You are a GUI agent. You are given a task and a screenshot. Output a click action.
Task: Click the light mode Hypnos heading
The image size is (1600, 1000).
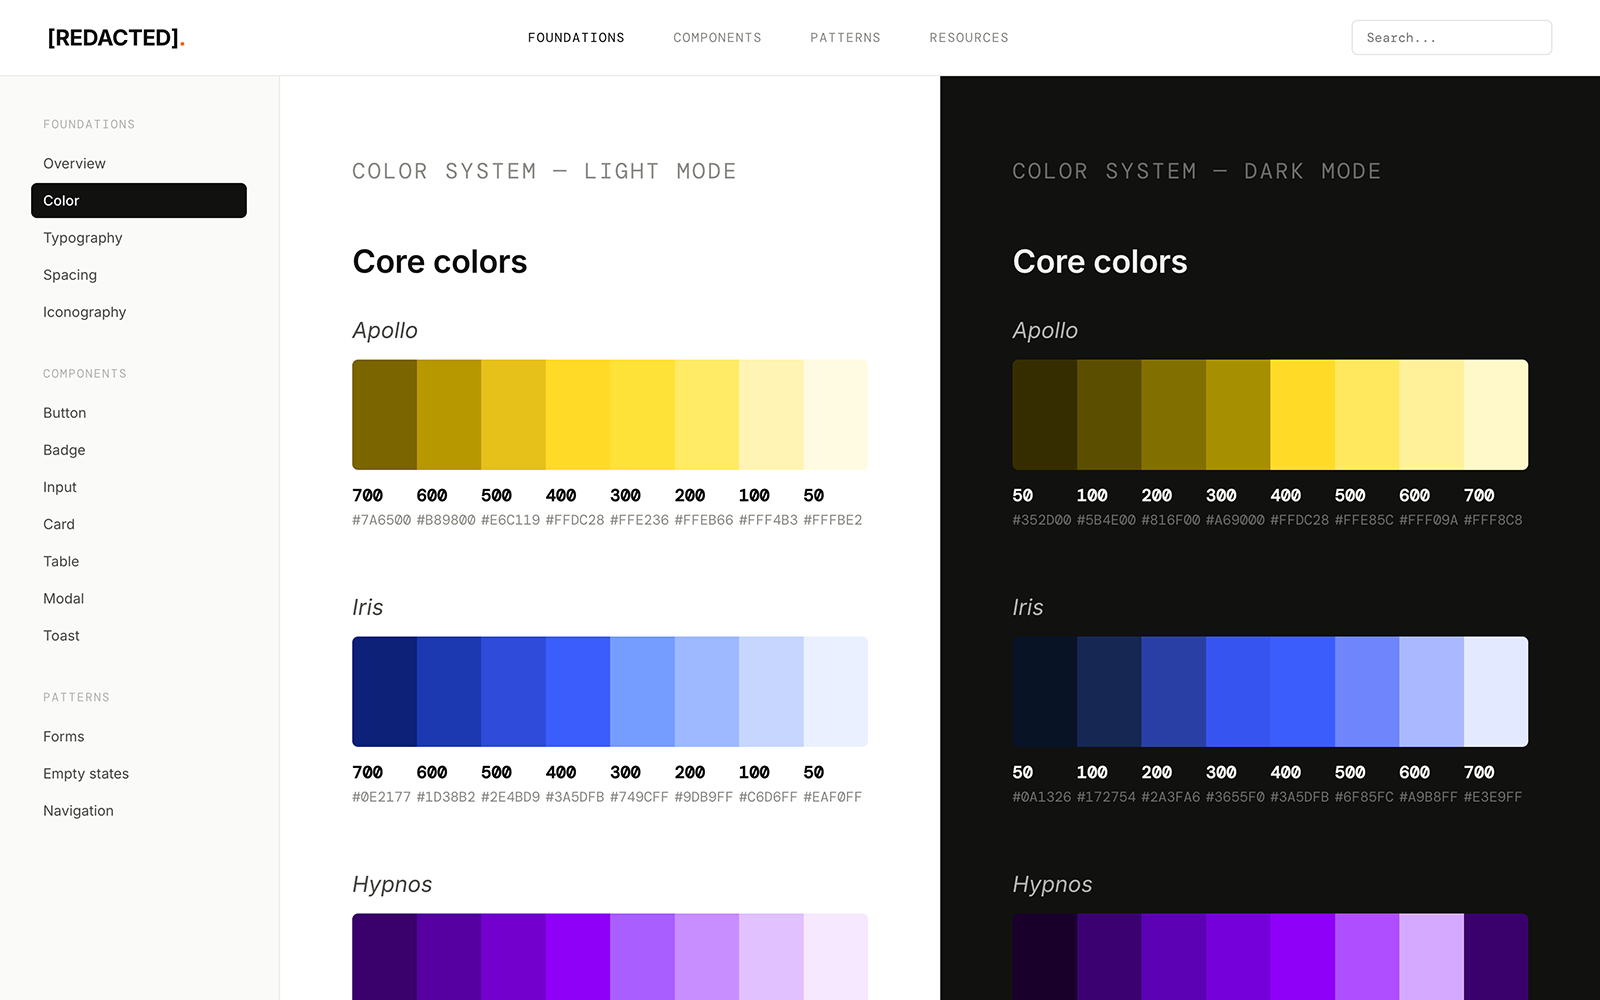(392, 885)
